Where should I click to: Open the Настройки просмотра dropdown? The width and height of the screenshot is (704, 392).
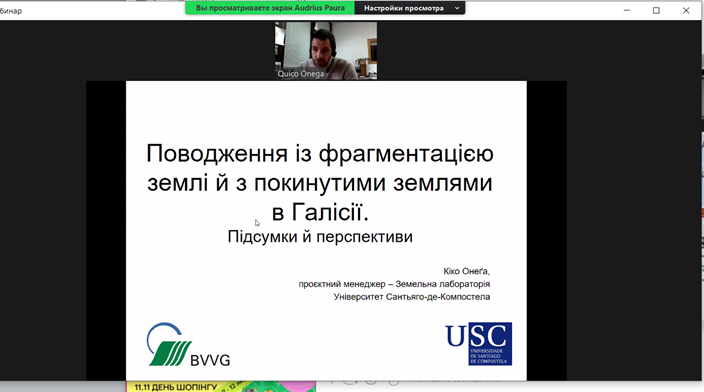pos(409,8)
